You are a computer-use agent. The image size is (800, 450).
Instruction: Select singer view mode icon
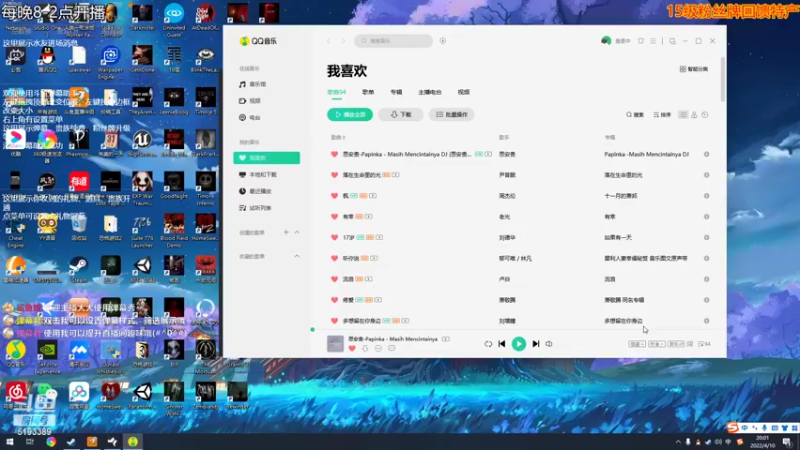click(694, 115)
